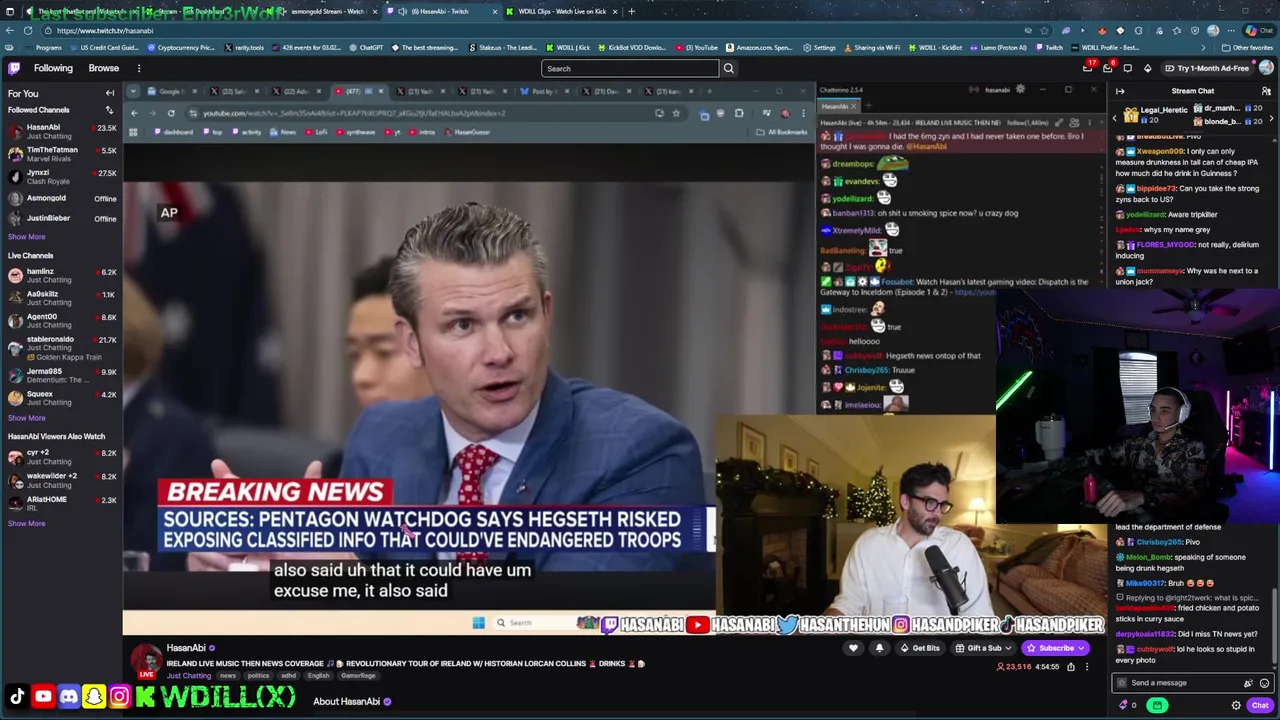Open ChatGPT bookmark
1280x720 pixels.
365,47
